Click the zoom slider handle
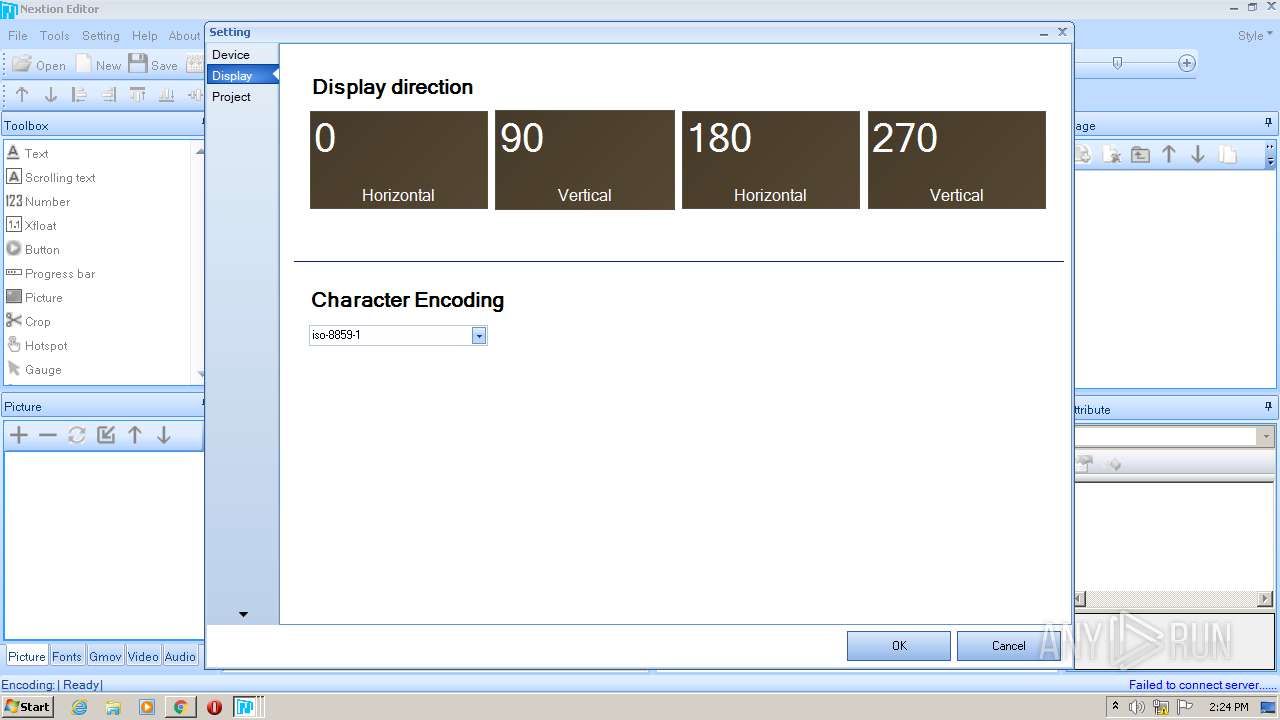The height and width of the screenshot is (720, 1280). click(1117, 63)
